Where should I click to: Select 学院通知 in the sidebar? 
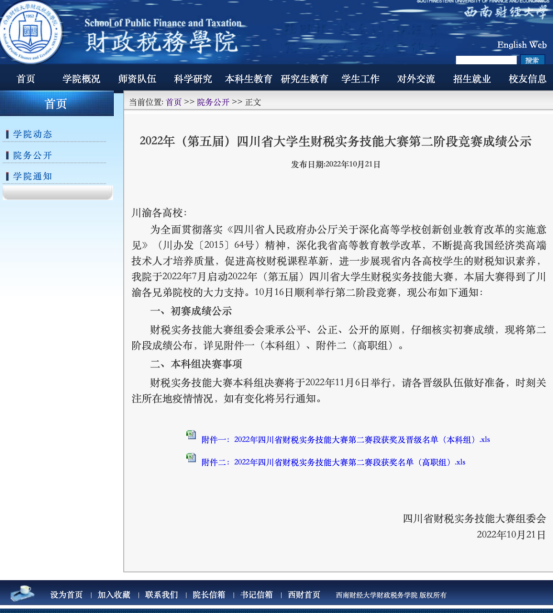[32, 176]
